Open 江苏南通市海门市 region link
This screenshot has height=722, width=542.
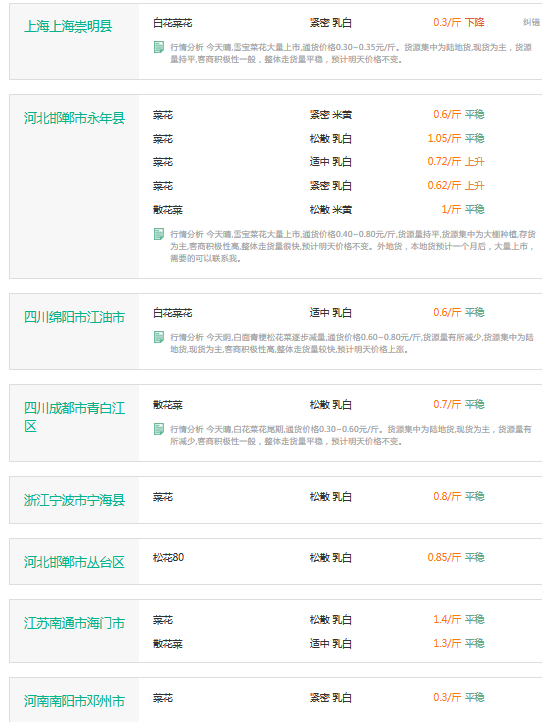[x=75, y=623]
